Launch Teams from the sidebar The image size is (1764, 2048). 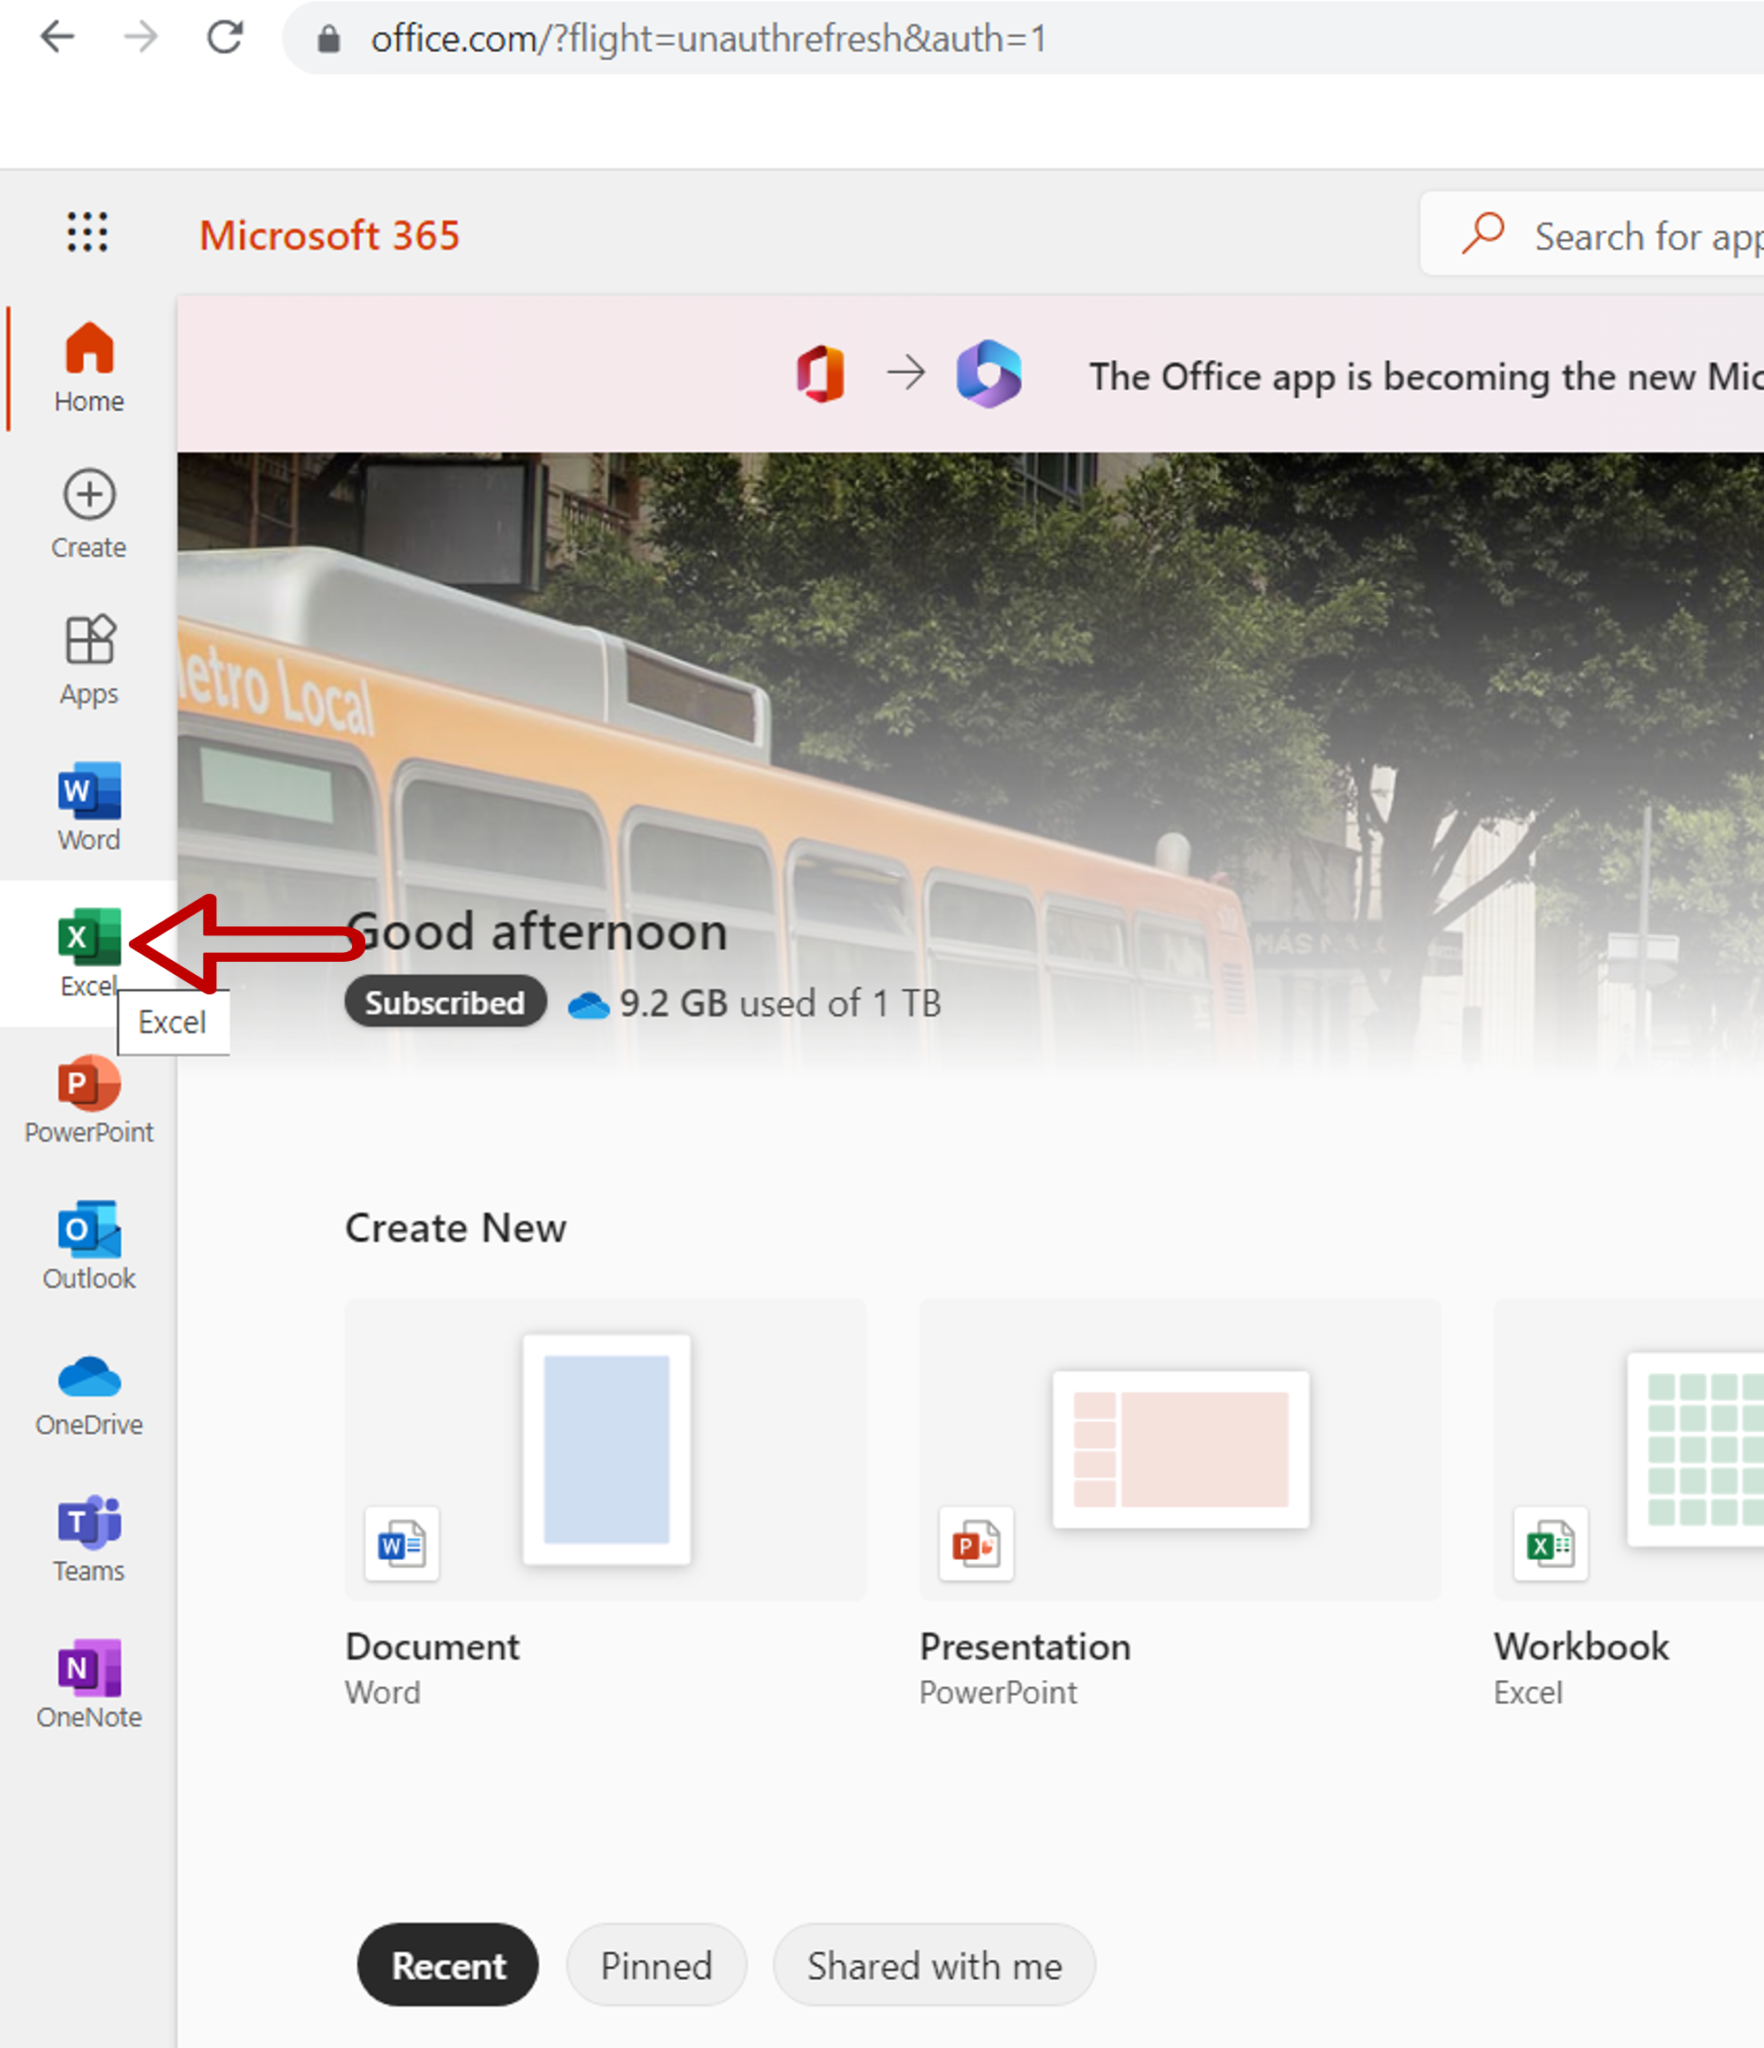pyautogui.click(x=89, y=1538)
